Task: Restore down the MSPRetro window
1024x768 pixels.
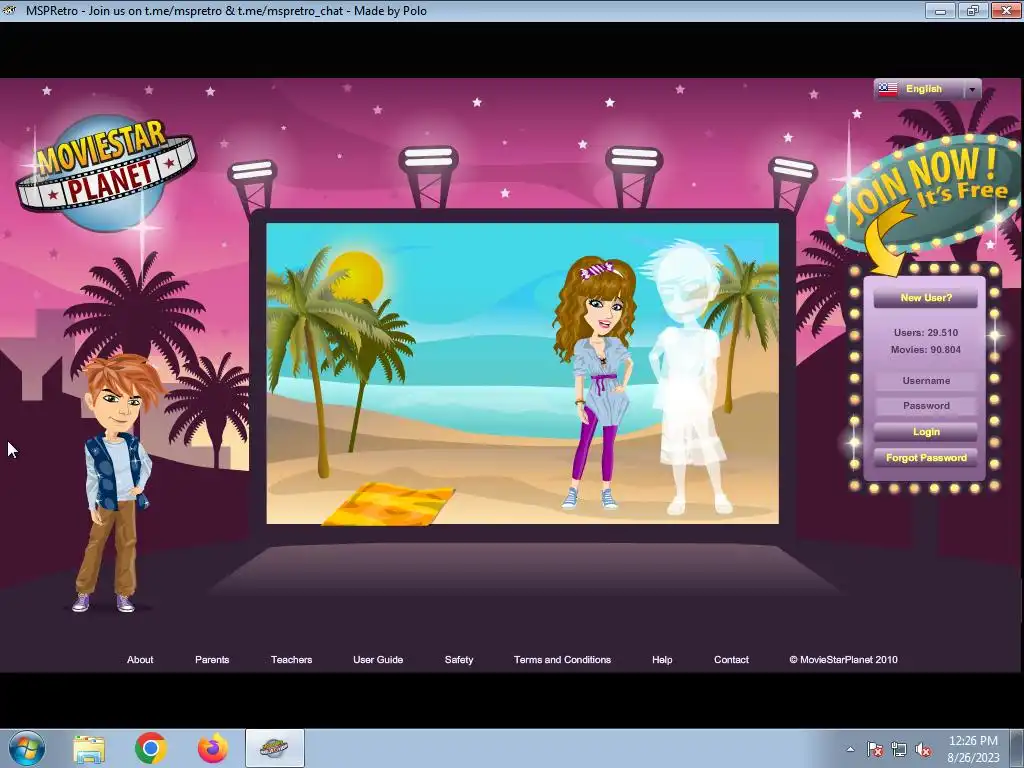Action: (973, 10)
